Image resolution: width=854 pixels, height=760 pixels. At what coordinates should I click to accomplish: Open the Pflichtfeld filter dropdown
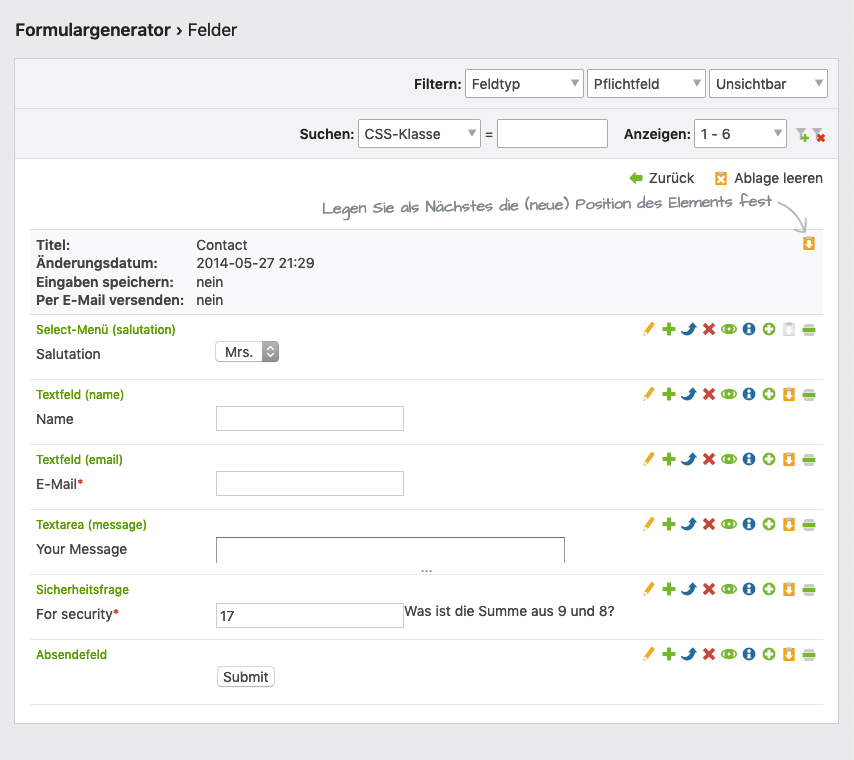(x=646, y=84)
